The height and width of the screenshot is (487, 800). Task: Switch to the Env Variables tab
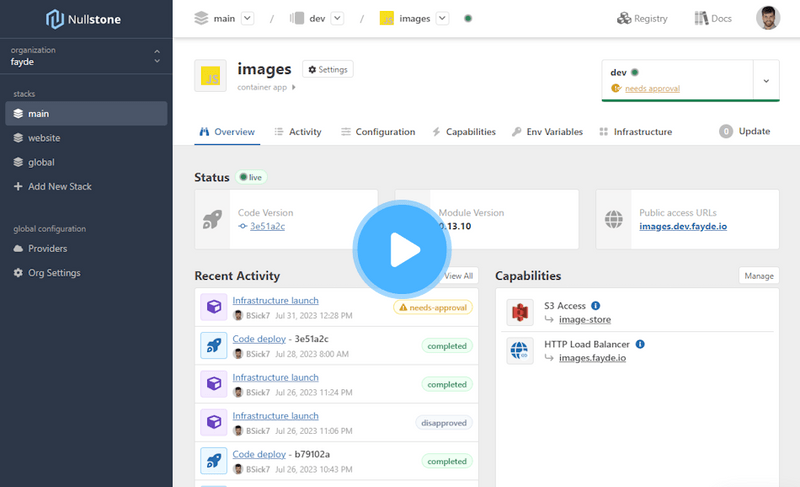pyautogui.click(x=547, y=132)
